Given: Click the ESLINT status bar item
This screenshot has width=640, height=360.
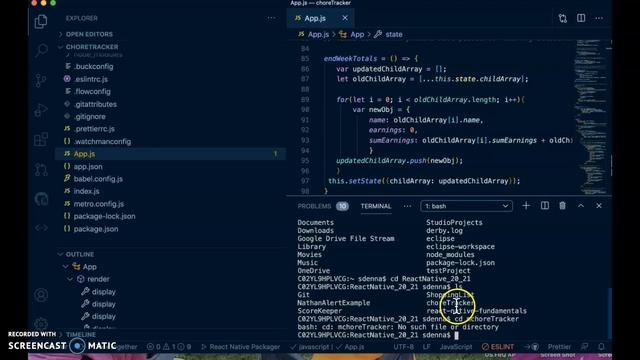Looking at the screenshot, I should pos(498,347).
